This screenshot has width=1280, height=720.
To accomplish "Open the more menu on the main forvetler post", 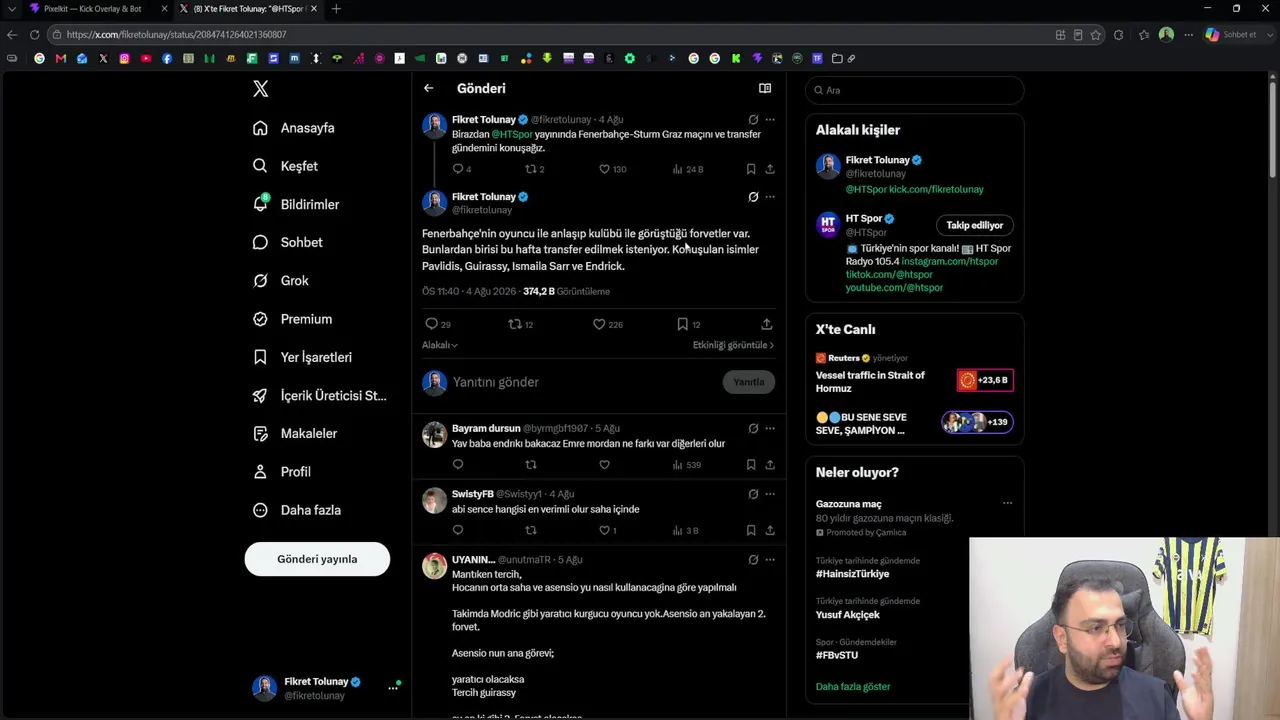I will point(770,197).
